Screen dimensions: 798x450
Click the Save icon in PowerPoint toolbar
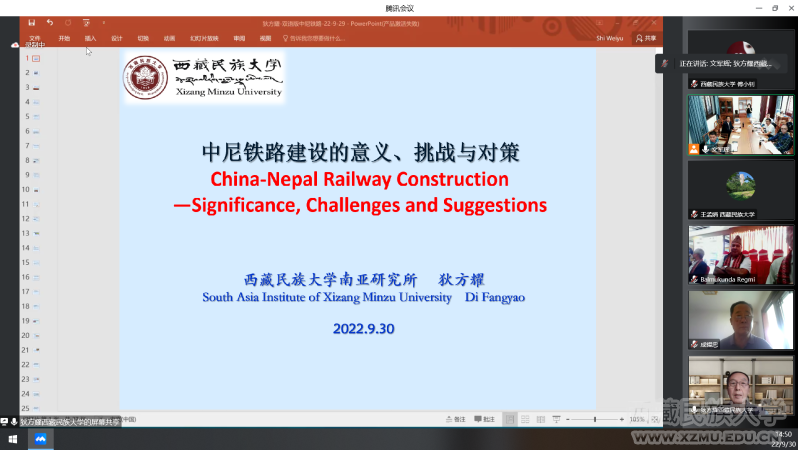[32, 22]
